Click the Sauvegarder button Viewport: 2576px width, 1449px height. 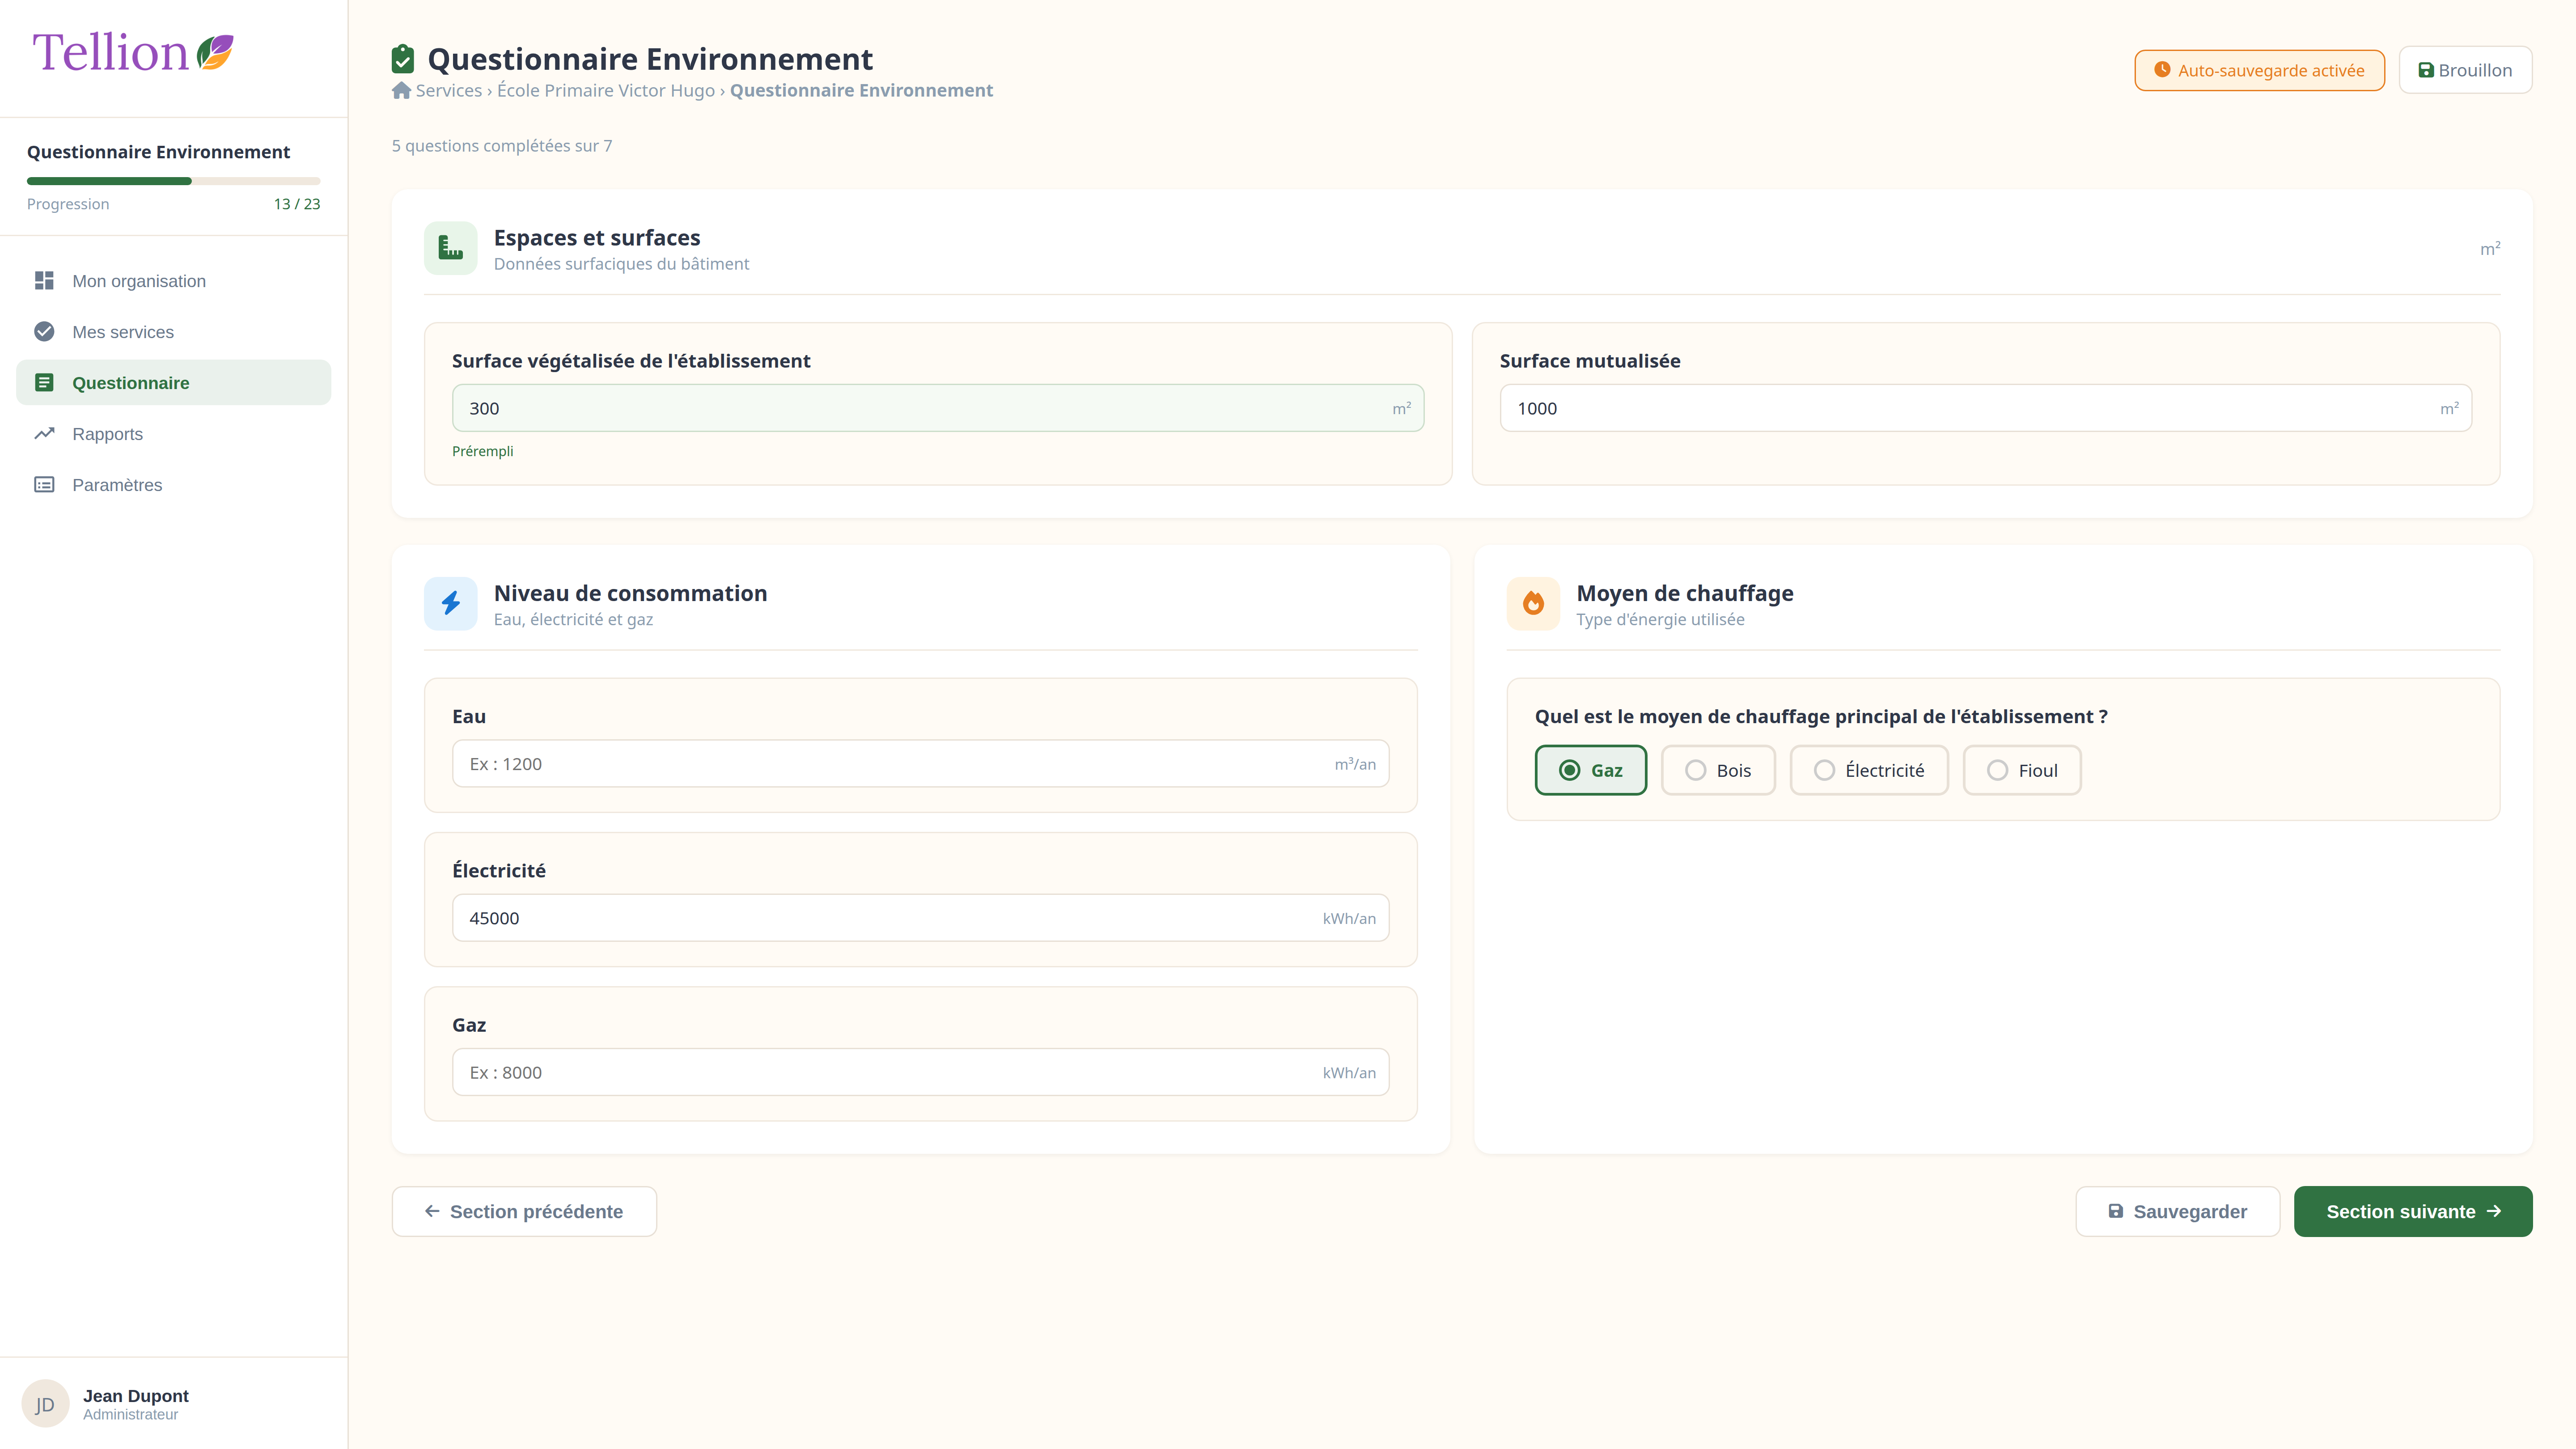(x=2177, y=1211)
